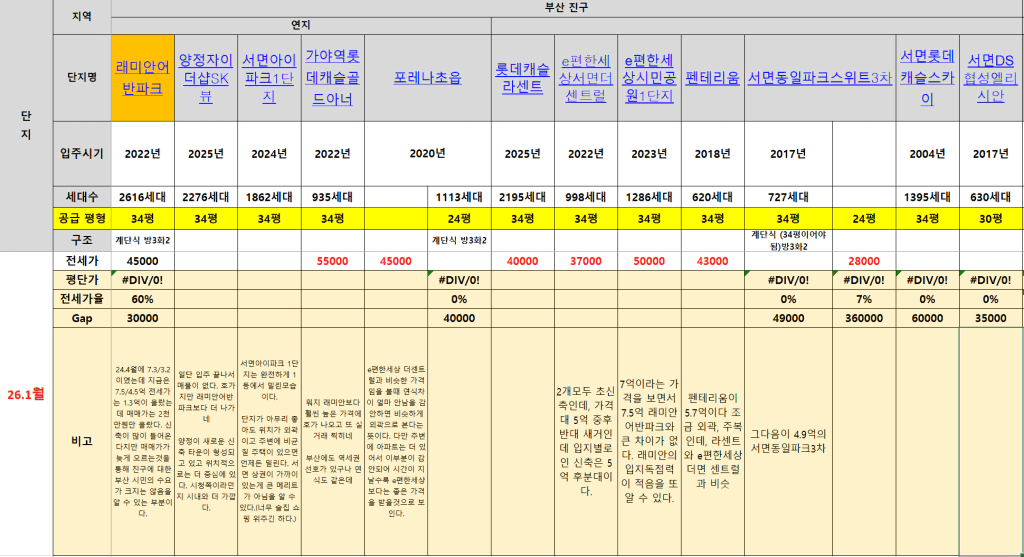Select the 단지명 row label
1024x557 pixels.
tap(82, 78)
